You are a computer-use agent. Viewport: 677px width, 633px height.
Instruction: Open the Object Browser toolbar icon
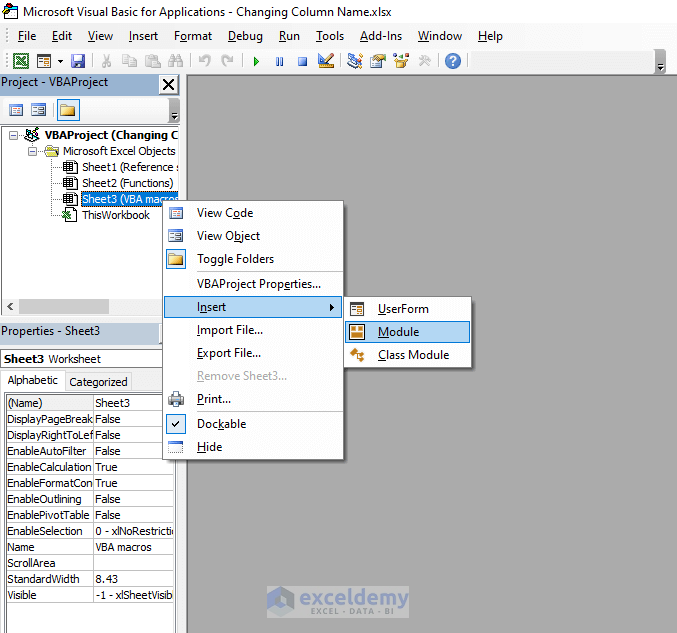click(401, 61)
